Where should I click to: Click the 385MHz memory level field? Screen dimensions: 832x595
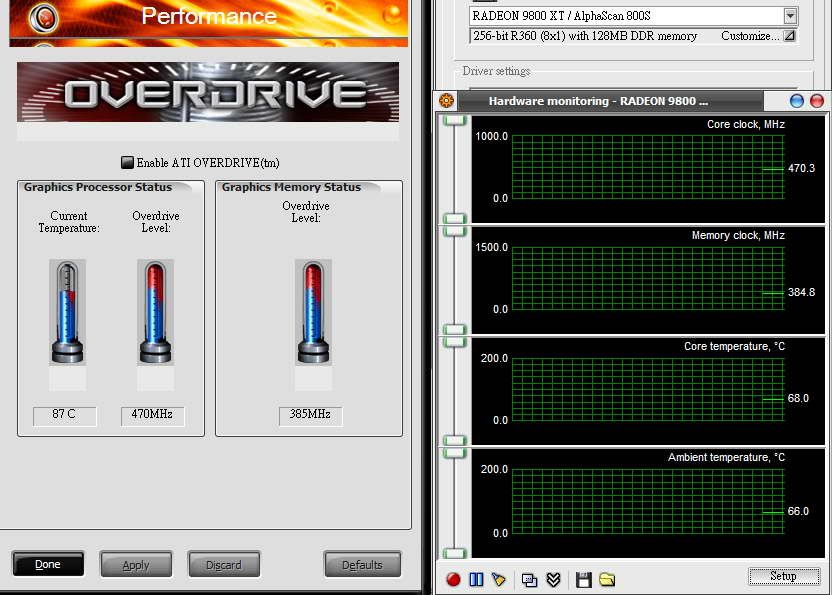pyautogui.click(x=311, y=416)
